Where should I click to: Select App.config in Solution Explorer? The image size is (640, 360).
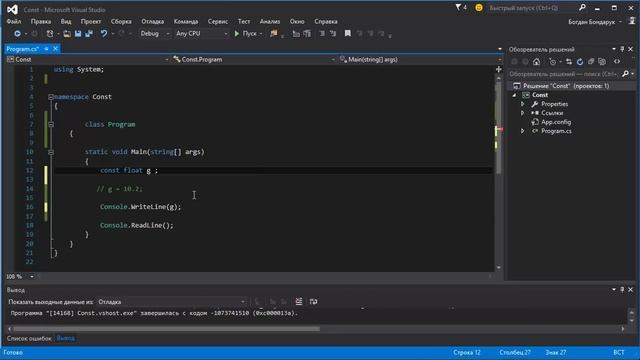click(x=556, y=122)
